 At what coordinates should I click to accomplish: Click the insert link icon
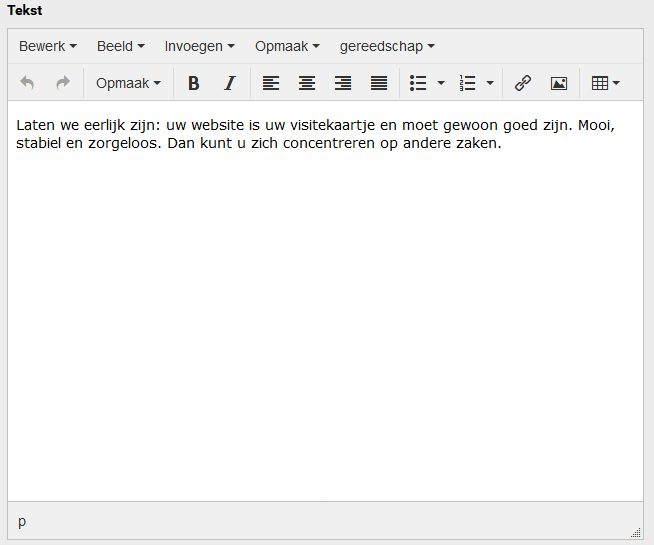tap(522, 83)
